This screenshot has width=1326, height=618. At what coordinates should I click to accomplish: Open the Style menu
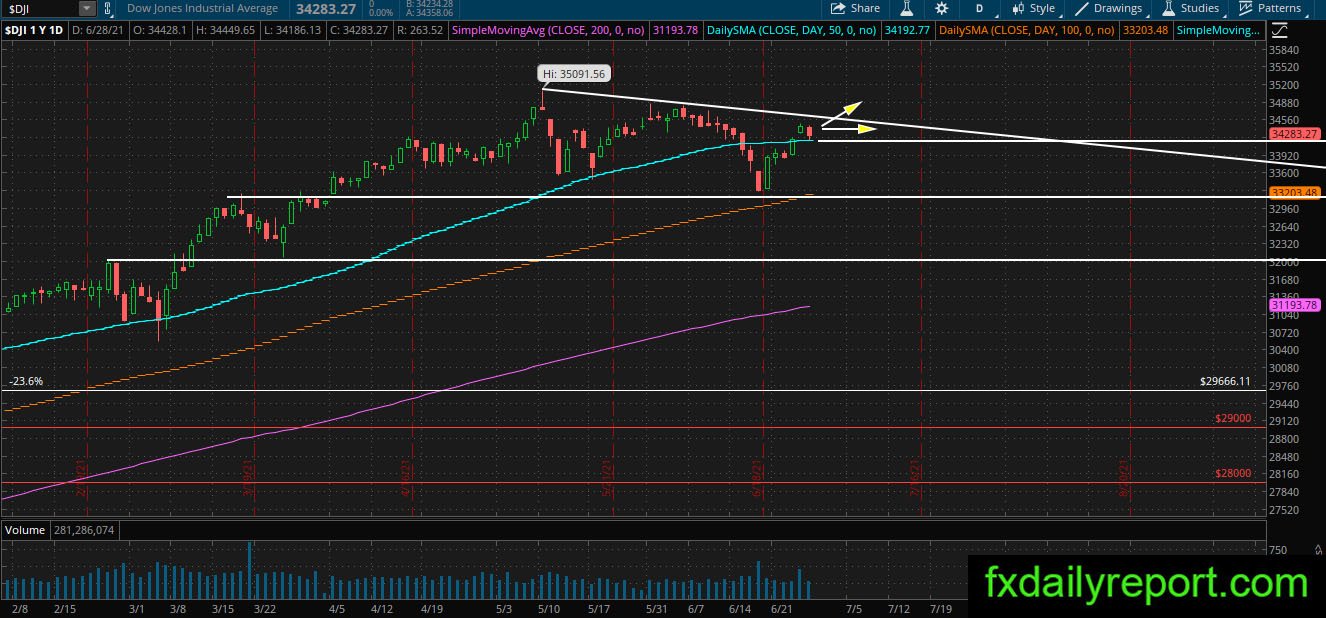click(1034, 8)
